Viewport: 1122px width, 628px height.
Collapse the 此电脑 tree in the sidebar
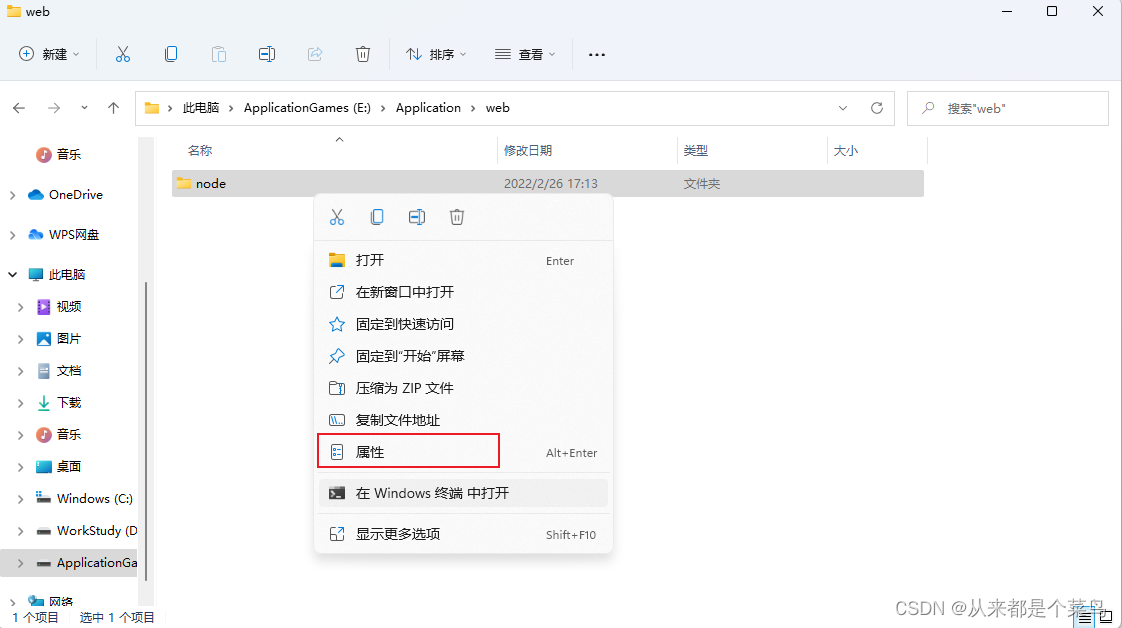(10, 274)
